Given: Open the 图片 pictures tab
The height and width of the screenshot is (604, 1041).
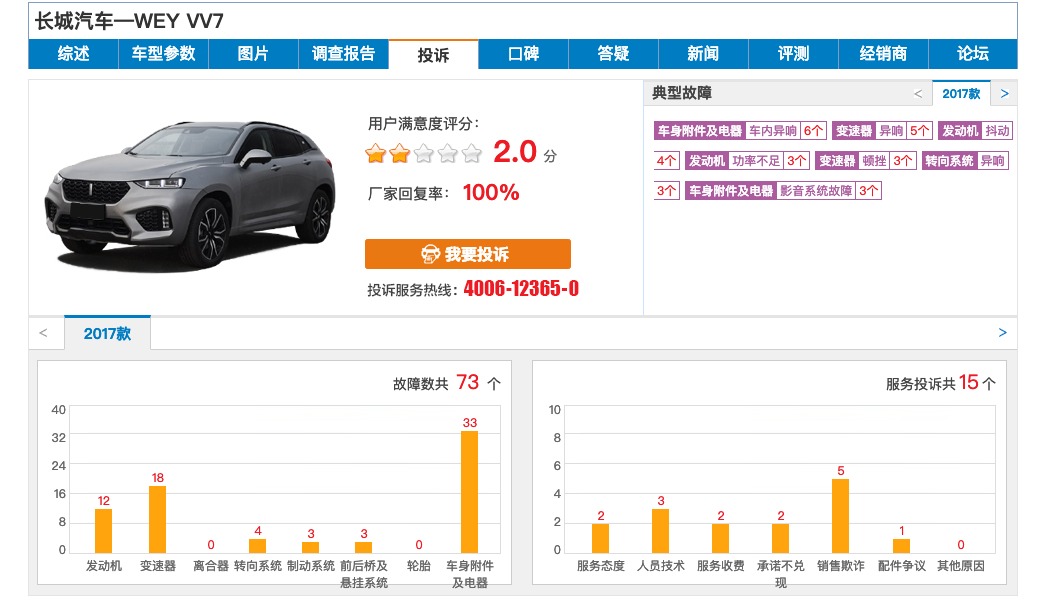Looking at the screenshot, I should click(x=253, y=54).
